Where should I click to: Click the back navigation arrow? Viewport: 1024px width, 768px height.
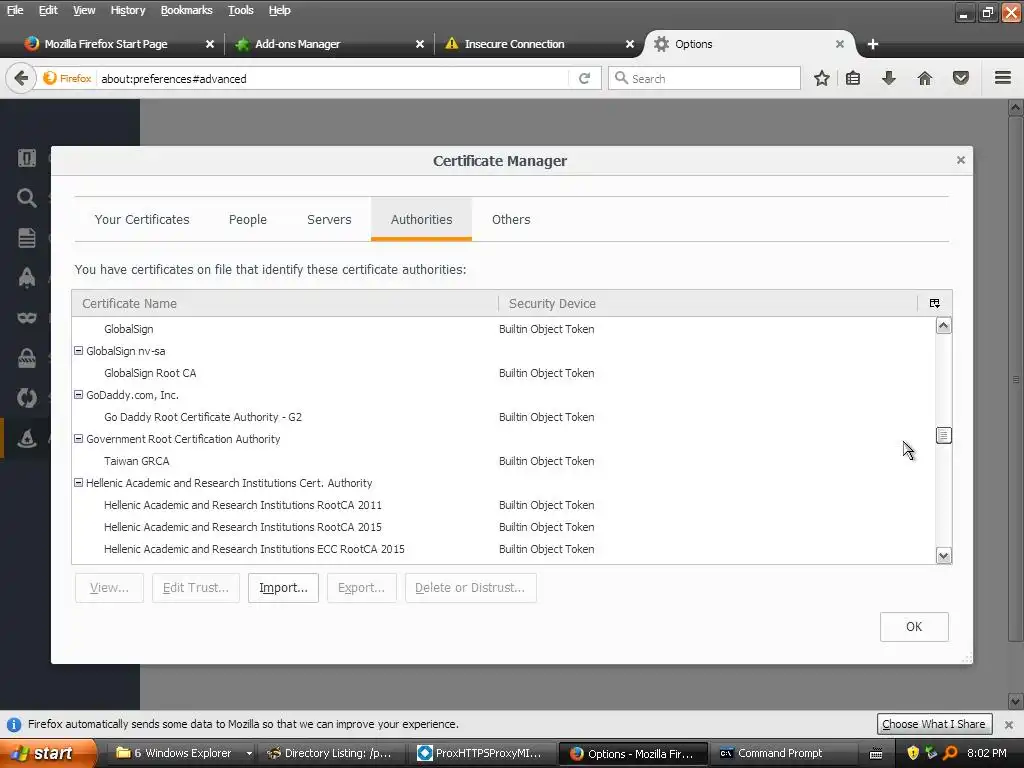pyautogui.click(x=21, y=78)
